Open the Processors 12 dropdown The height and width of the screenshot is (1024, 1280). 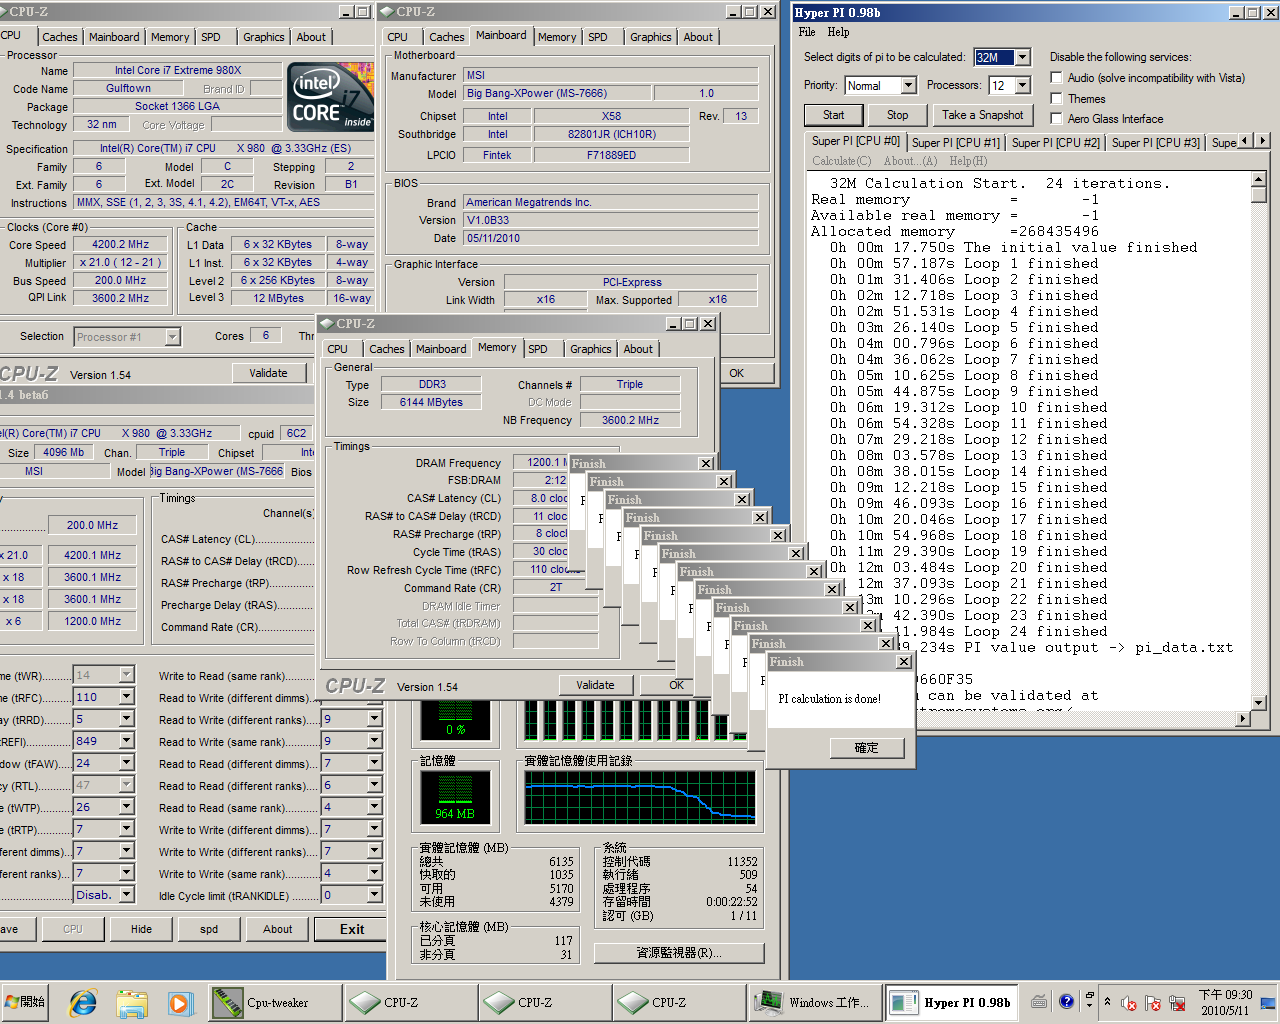click(x=1023, y=86)
